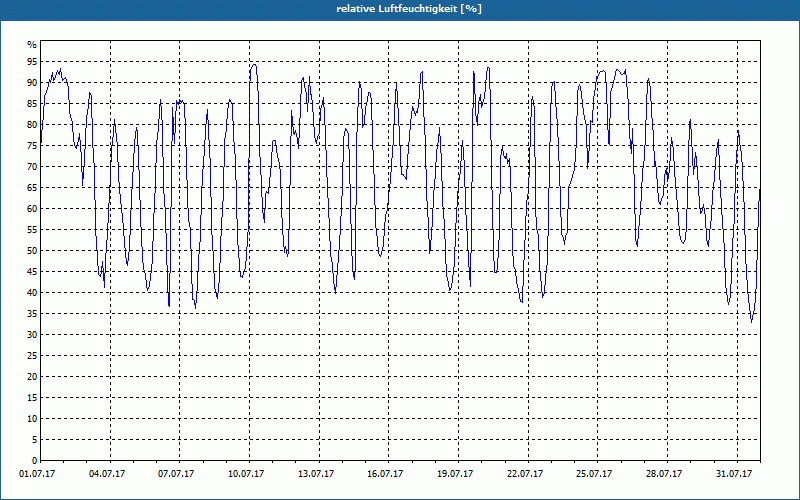Select the y-axis value 25

pyautogui.click(x=32, y=356)
